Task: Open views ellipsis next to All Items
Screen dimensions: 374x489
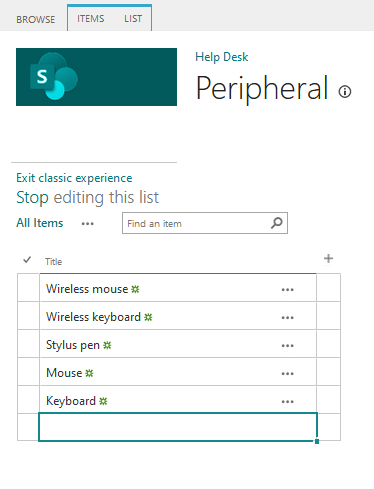Action: point(88,224)
